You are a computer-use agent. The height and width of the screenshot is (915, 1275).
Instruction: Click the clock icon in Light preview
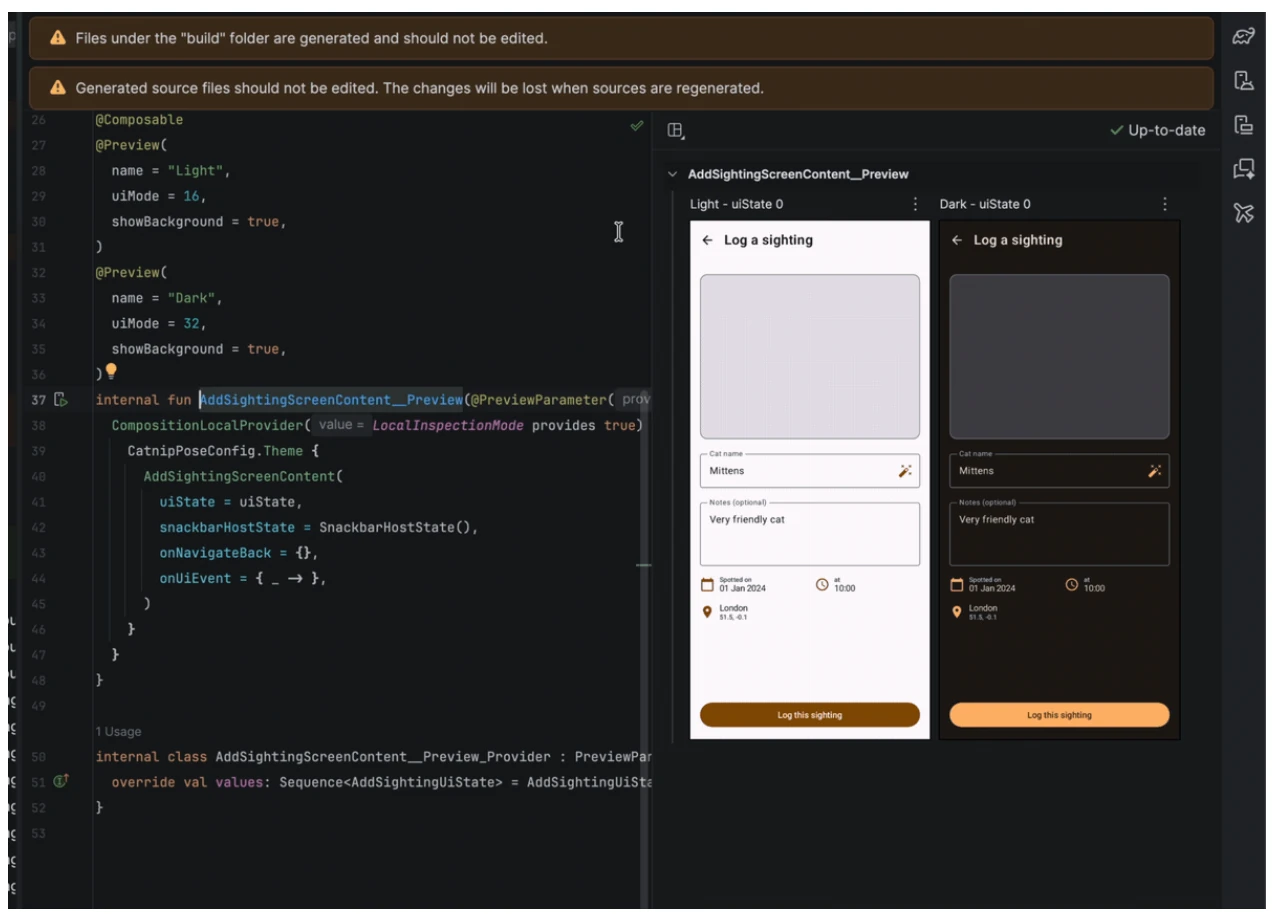coord(823,584)
